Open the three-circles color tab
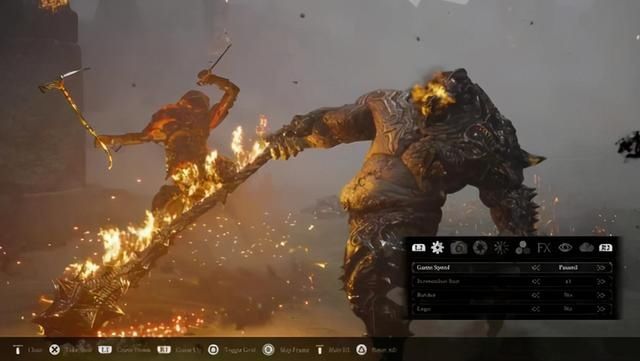 coord(522,247)
